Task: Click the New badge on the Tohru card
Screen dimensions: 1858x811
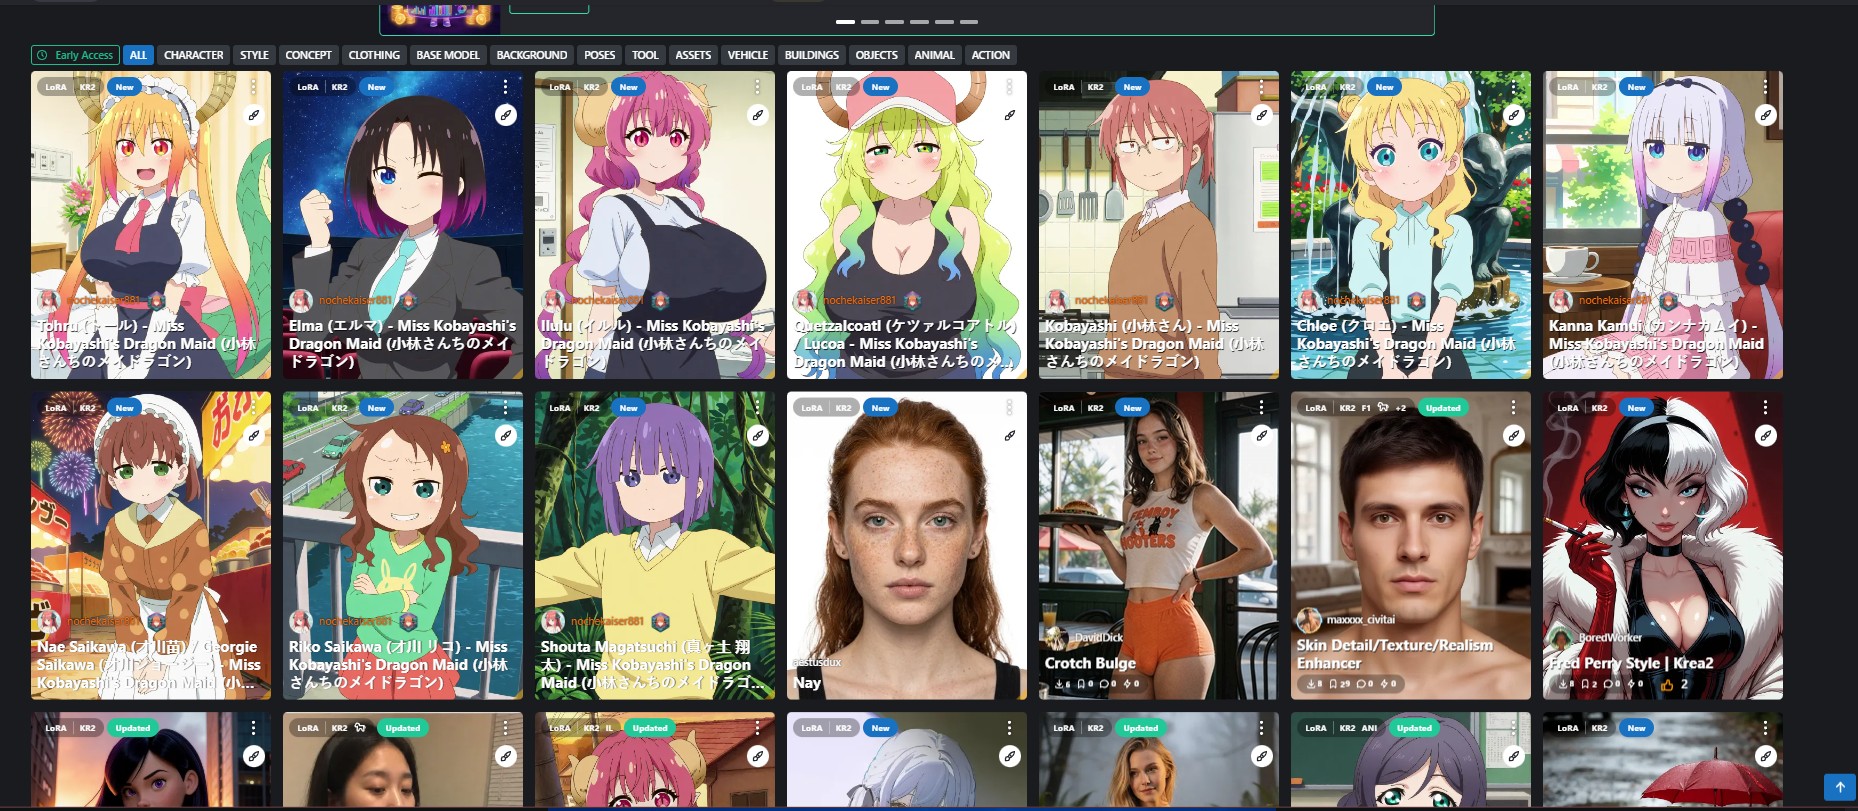Action: click(124, 87)
